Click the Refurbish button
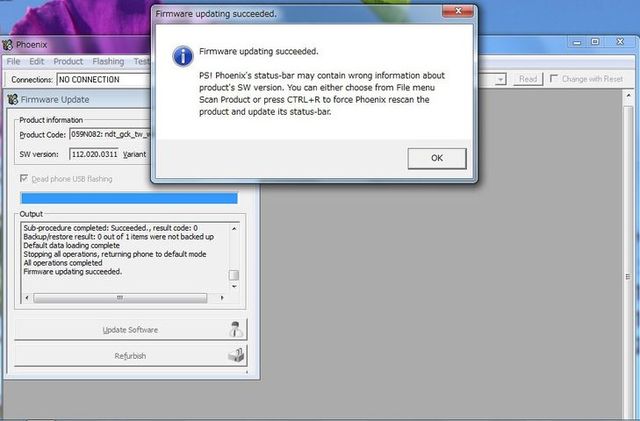This screenshot has width=640, height=421. (130, 355)
